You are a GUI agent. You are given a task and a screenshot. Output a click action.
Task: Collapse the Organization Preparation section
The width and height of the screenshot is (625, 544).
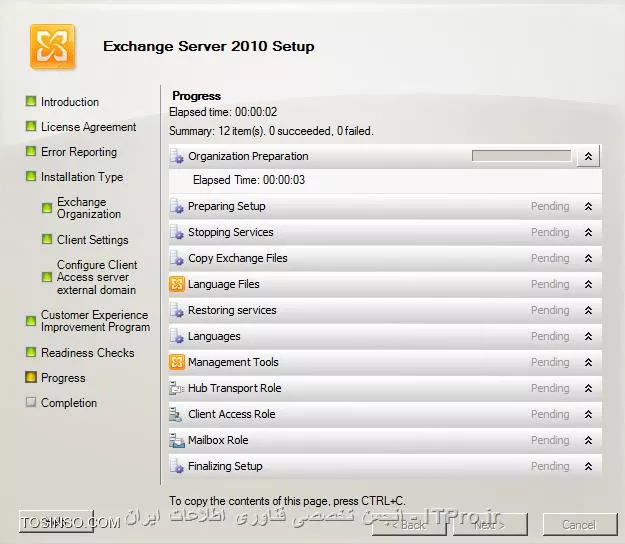tap(588, 156)
